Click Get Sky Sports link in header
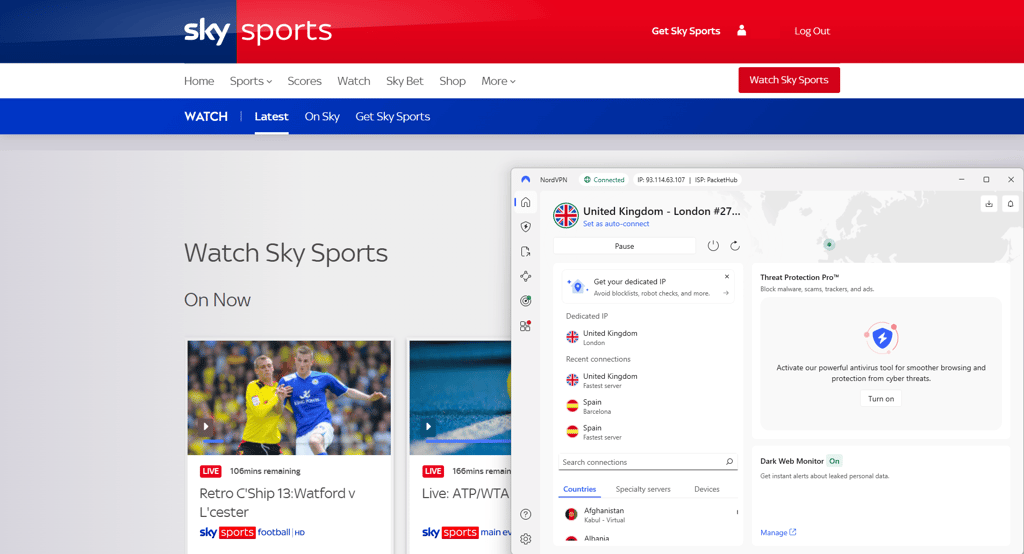This screenshot has width=1024, height=554. (686, 31)
